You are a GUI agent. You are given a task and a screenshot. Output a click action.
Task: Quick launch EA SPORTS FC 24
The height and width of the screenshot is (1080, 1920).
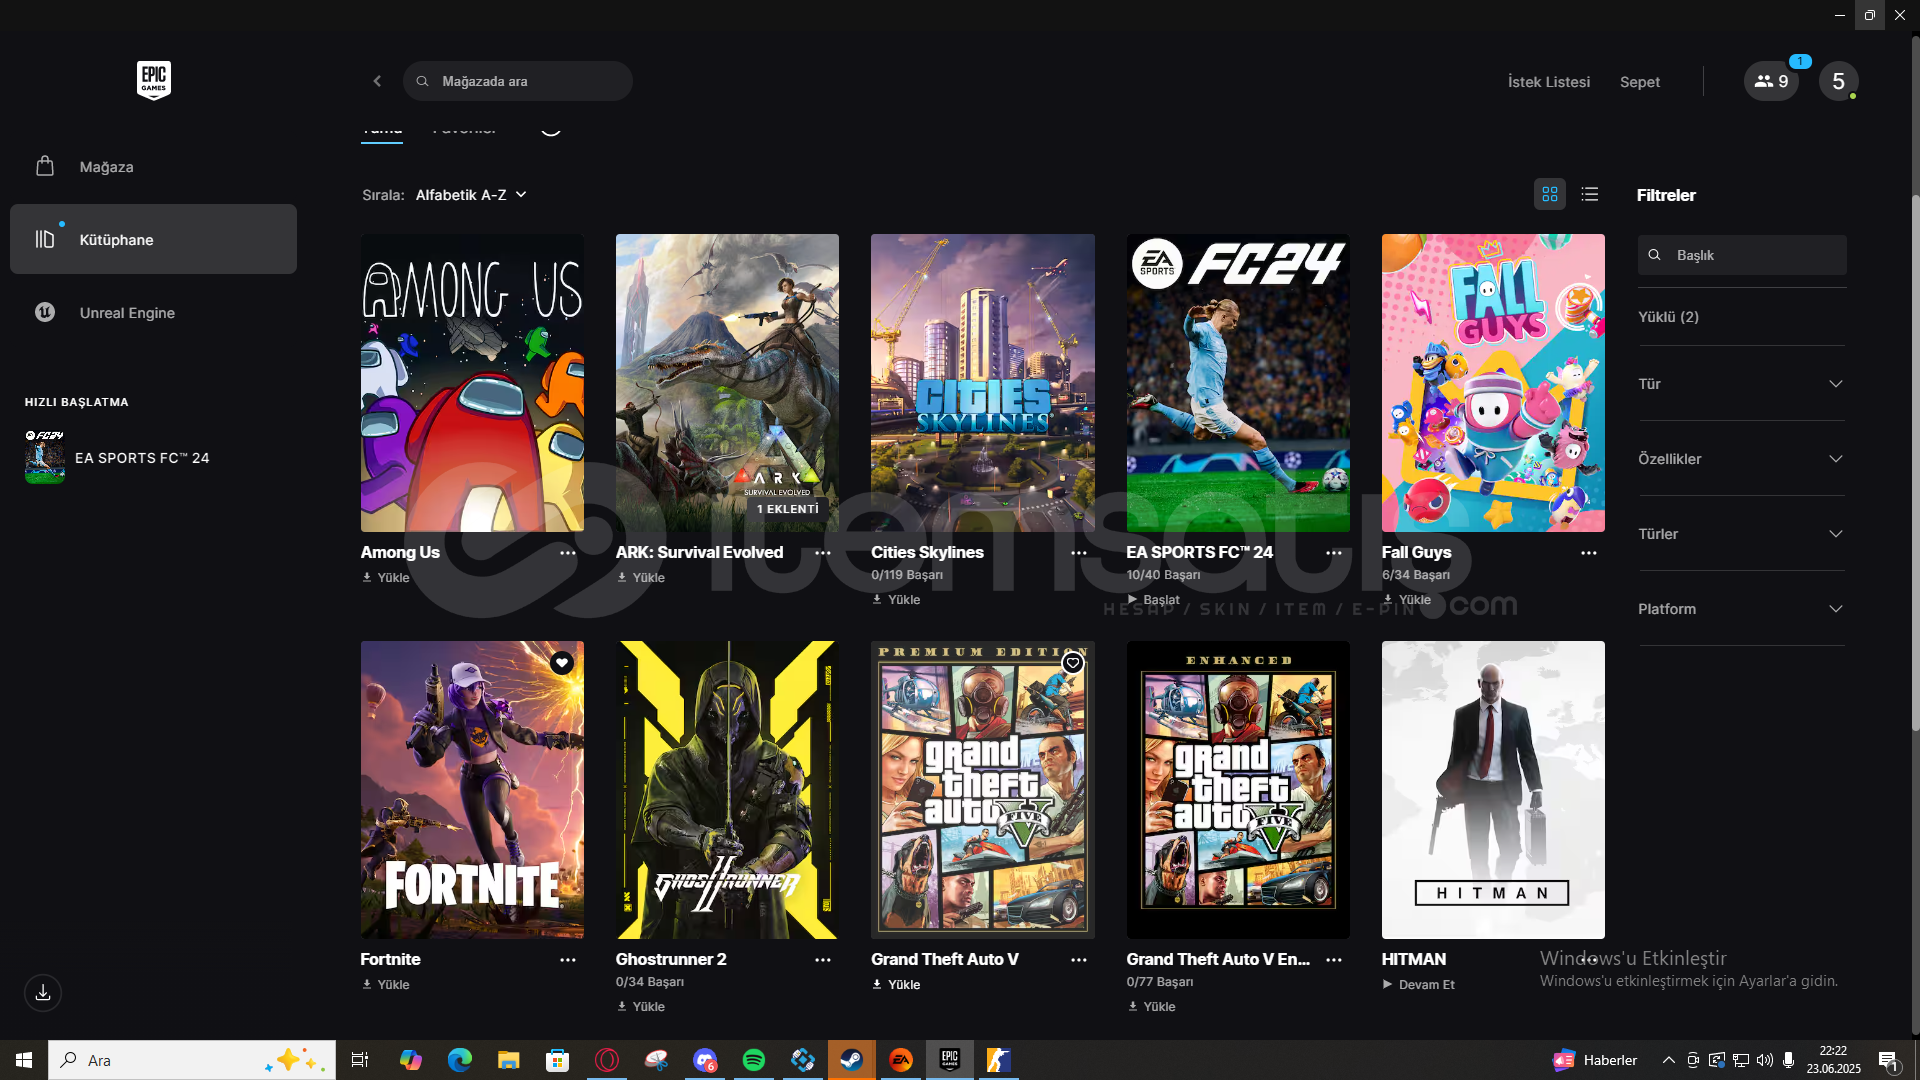click(118, 457)
